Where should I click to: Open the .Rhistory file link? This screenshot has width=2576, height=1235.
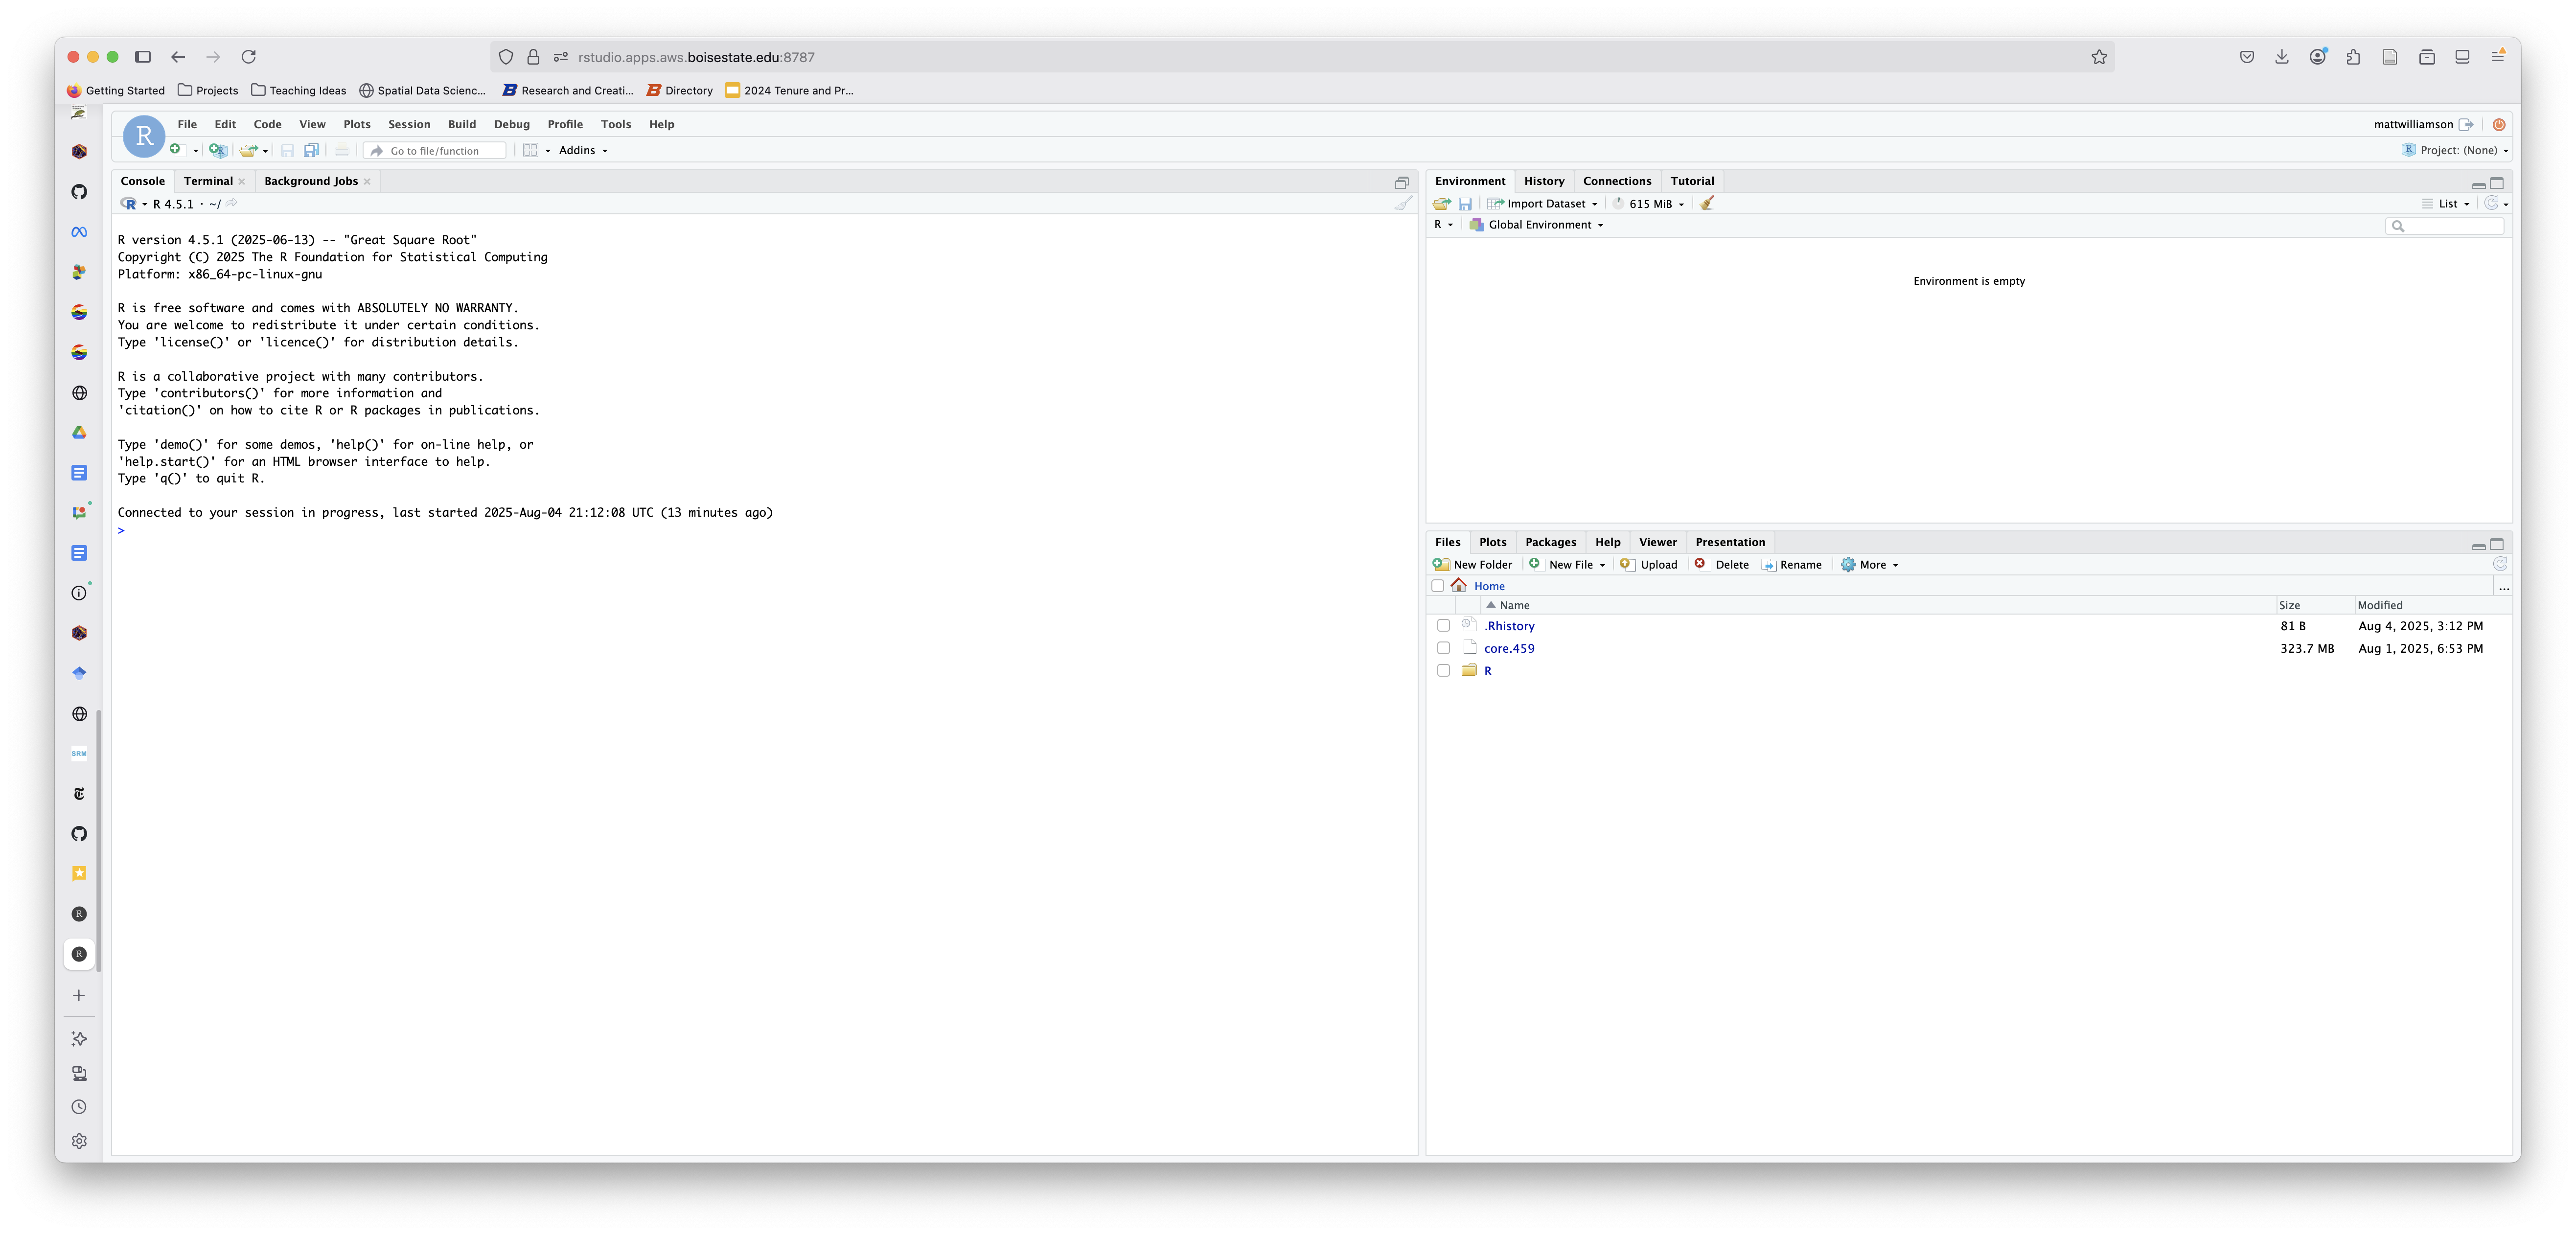pos(1509,626)
